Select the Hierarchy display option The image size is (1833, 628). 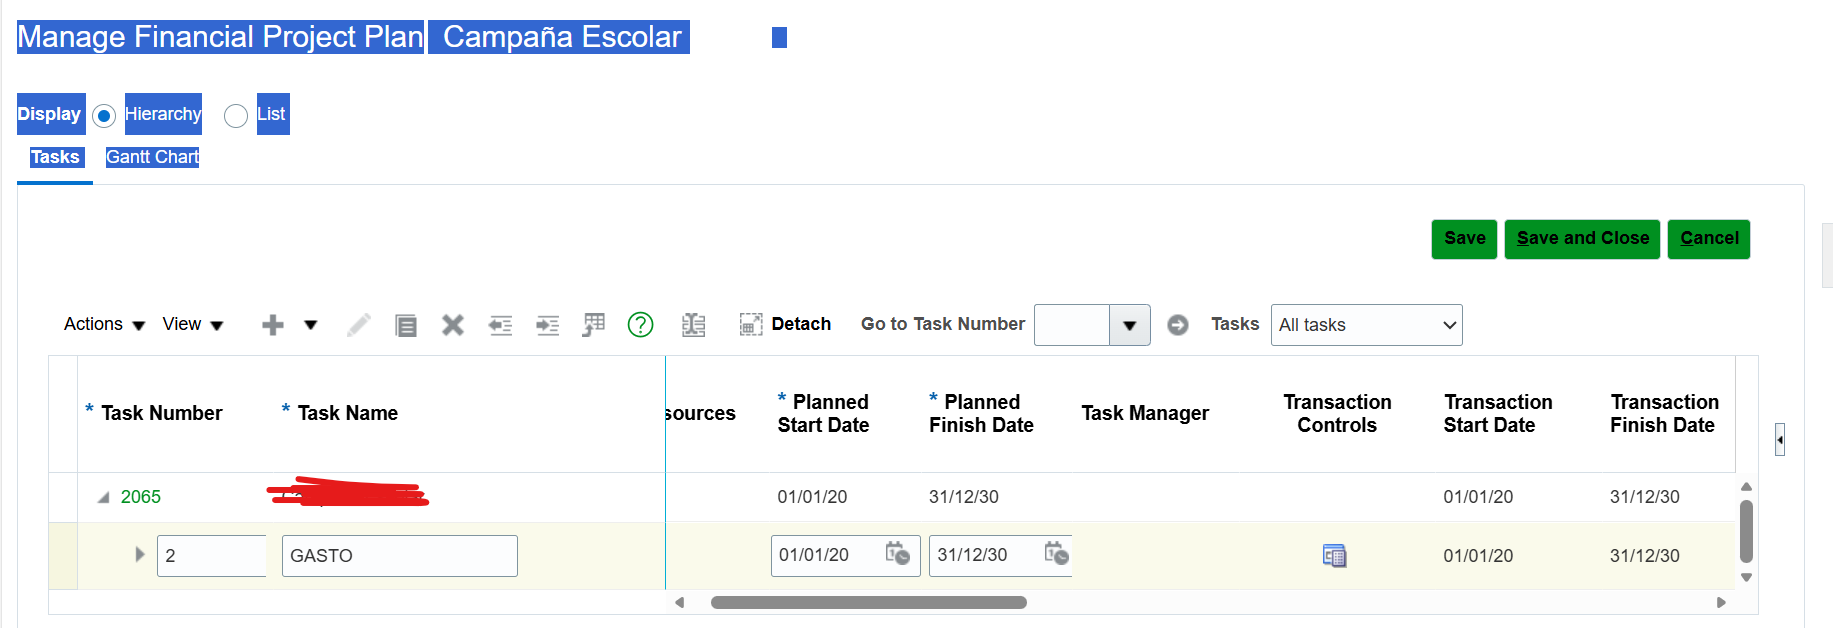[x=104, y=116]
